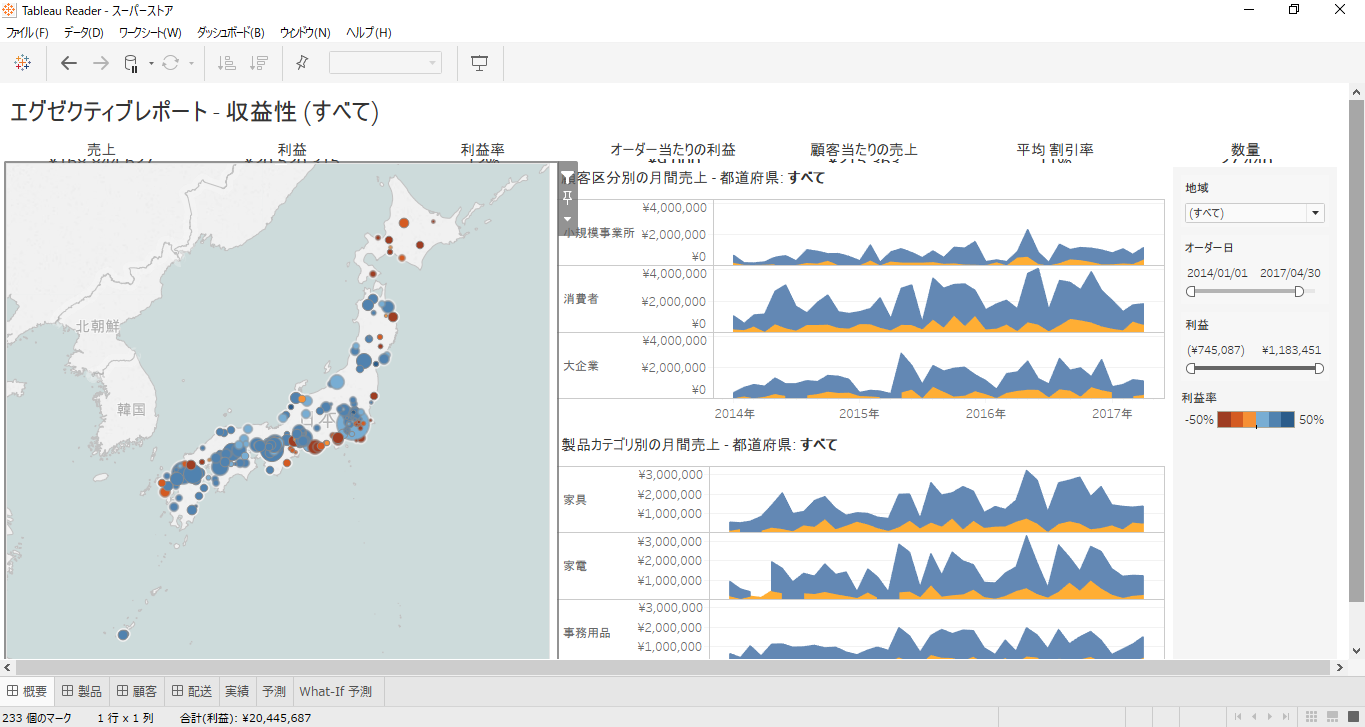Image resolution: width=1365 pixels, height=727 pixels.
Task: Select the 実績 sheet button
Action: click(x=237, y=690)
